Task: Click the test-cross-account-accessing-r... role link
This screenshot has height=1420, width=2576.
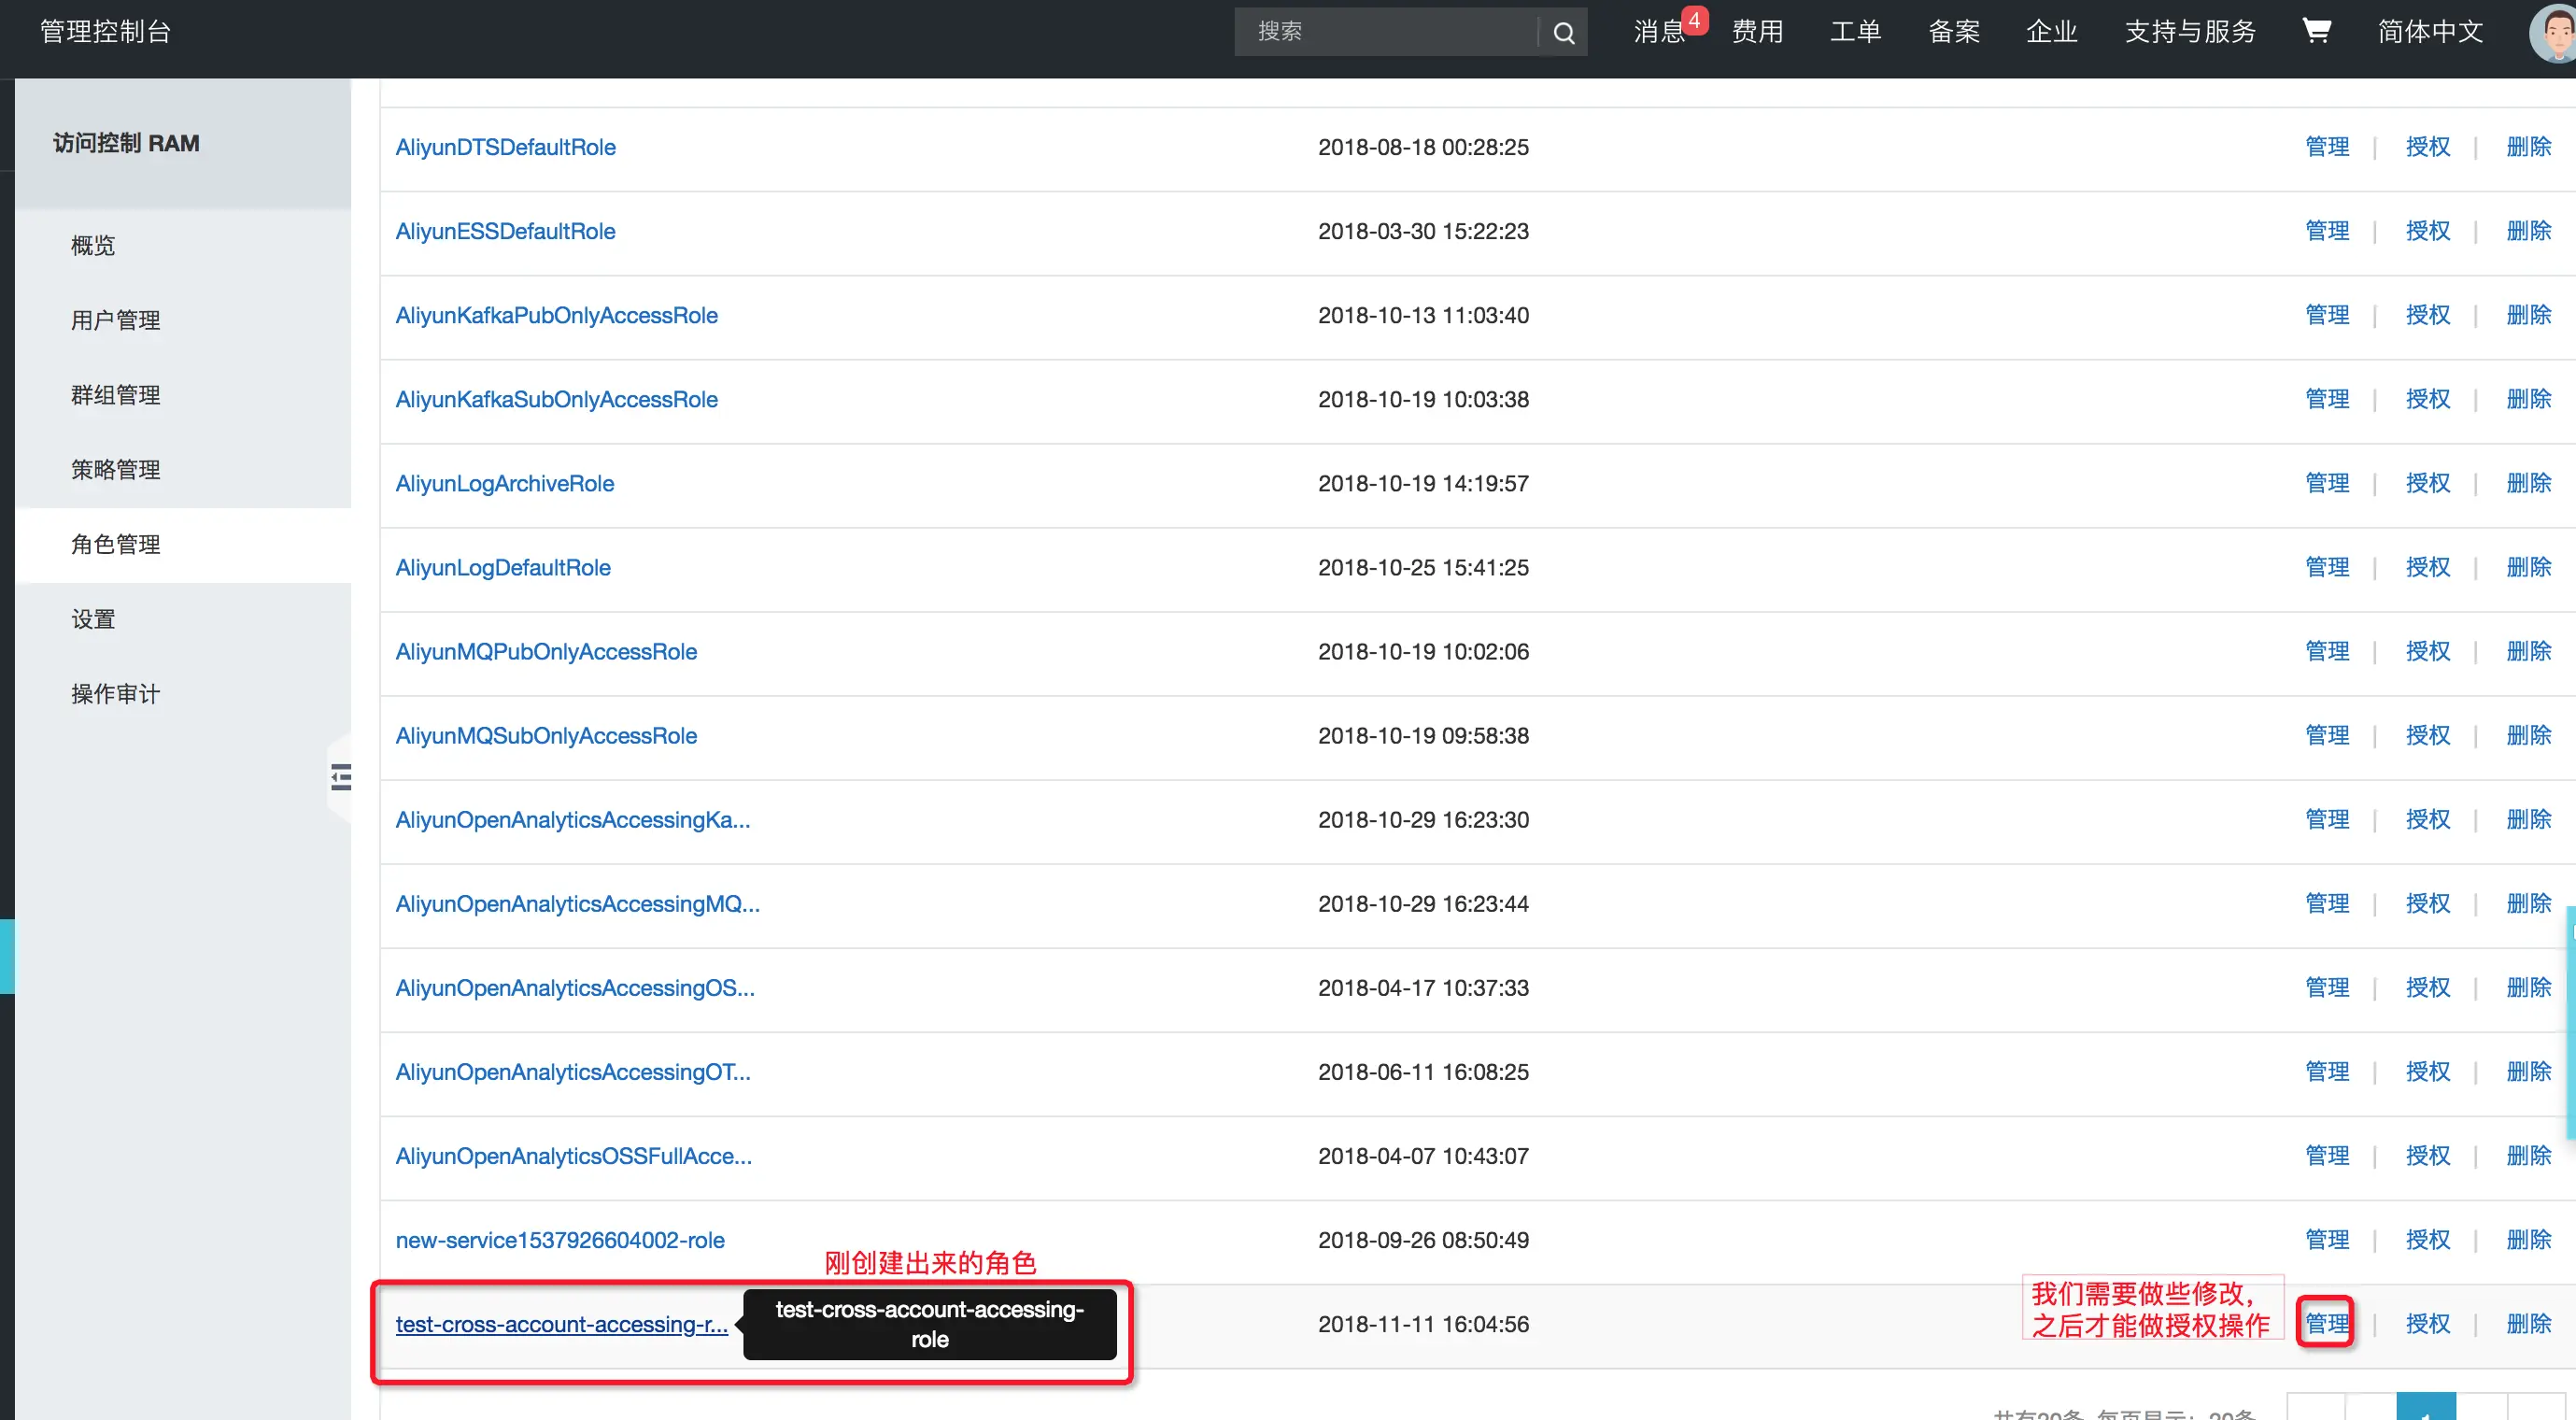Action: coord(561,1324)
